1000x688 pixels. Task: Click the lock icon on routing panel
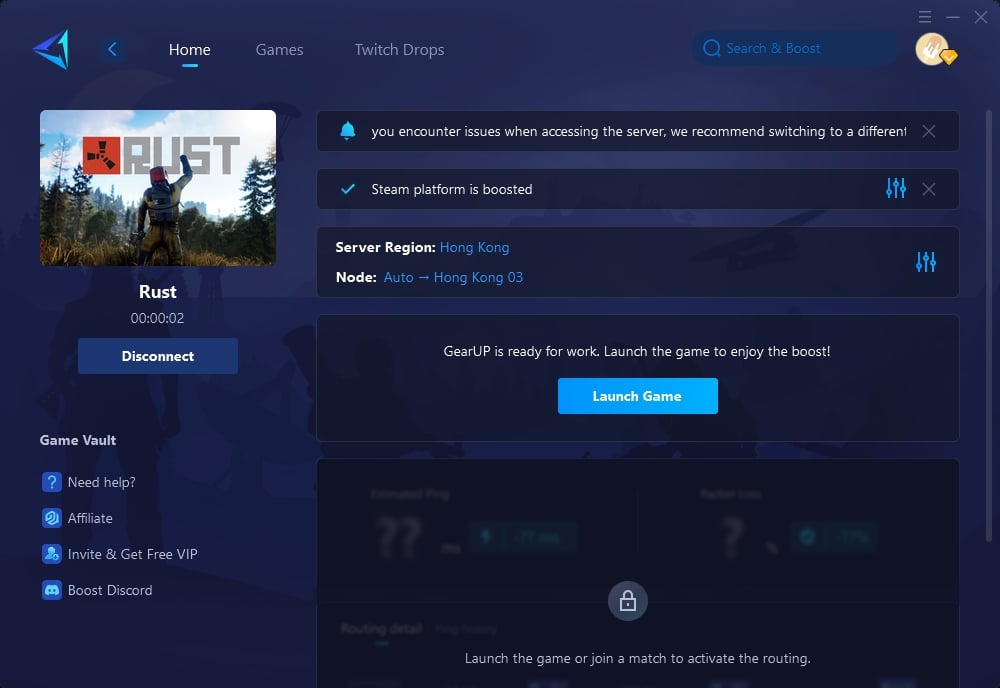628,601
